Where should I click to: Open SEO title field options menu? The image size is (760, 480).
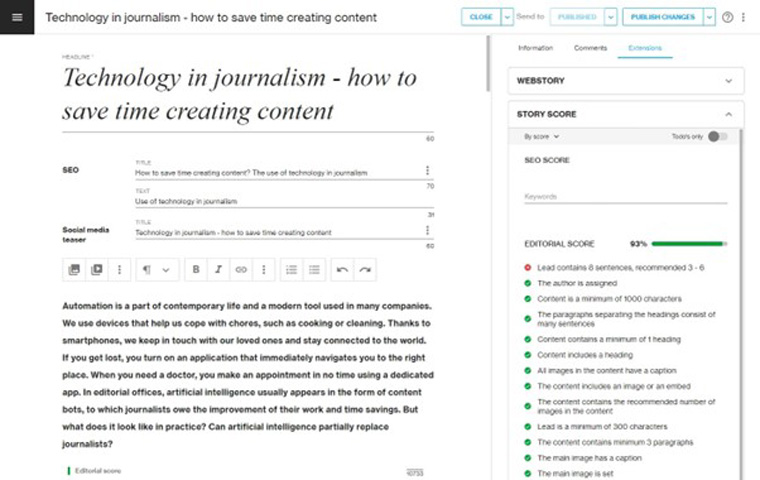[x=427, y=170]
